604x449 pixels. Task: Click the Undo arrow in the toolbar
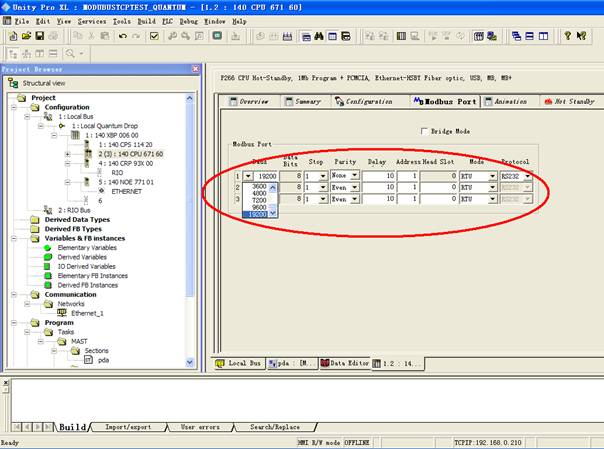(x=122, y=36)
